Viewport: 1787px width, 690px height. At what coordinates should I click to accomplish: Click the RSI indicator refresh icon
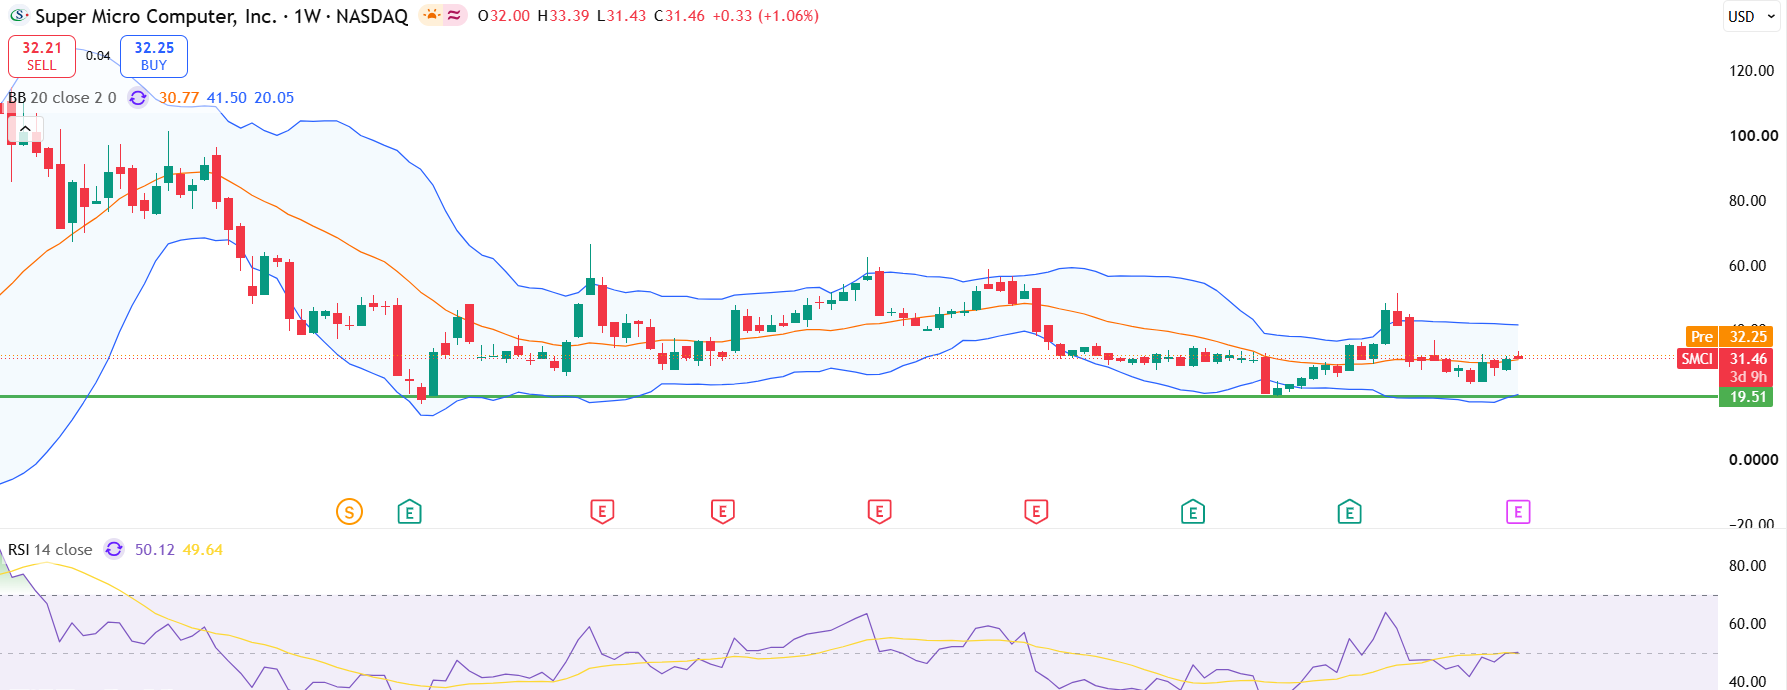click(114, 550)
